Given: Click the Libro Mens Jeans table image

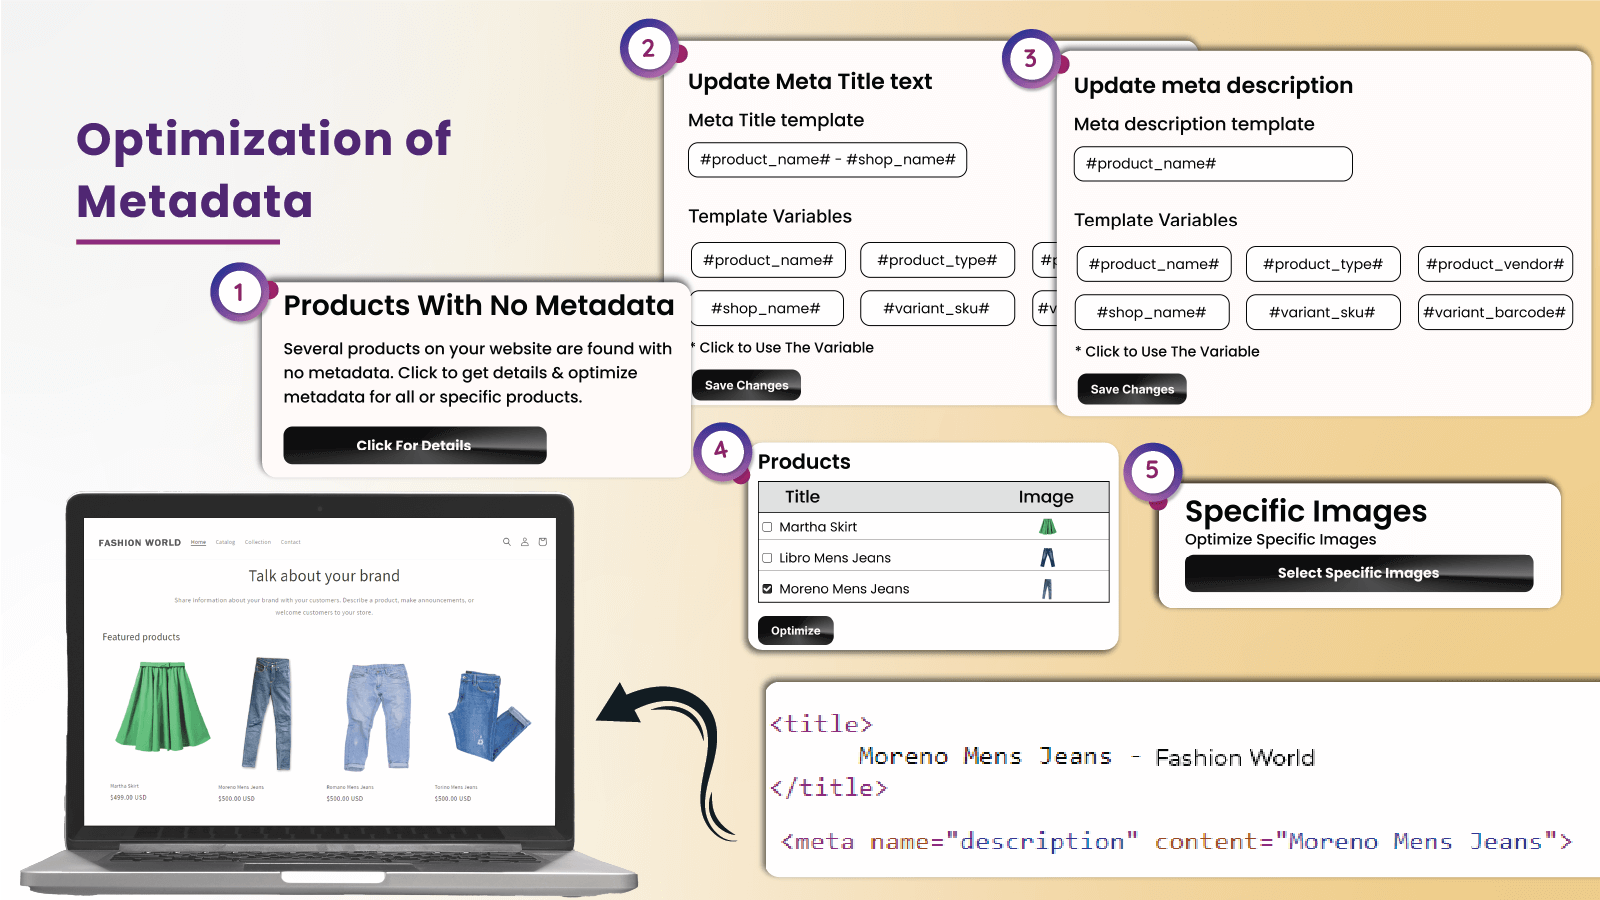Looking at the screenshot, I should 1047,558.
